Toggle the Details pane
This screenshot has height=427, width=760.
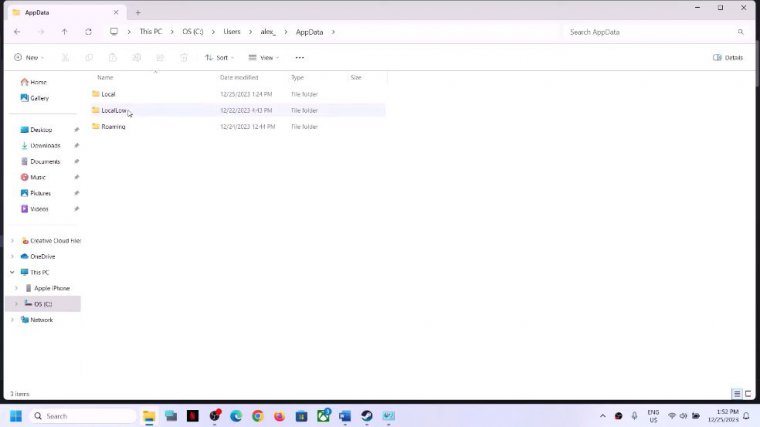tap(728, 58)
